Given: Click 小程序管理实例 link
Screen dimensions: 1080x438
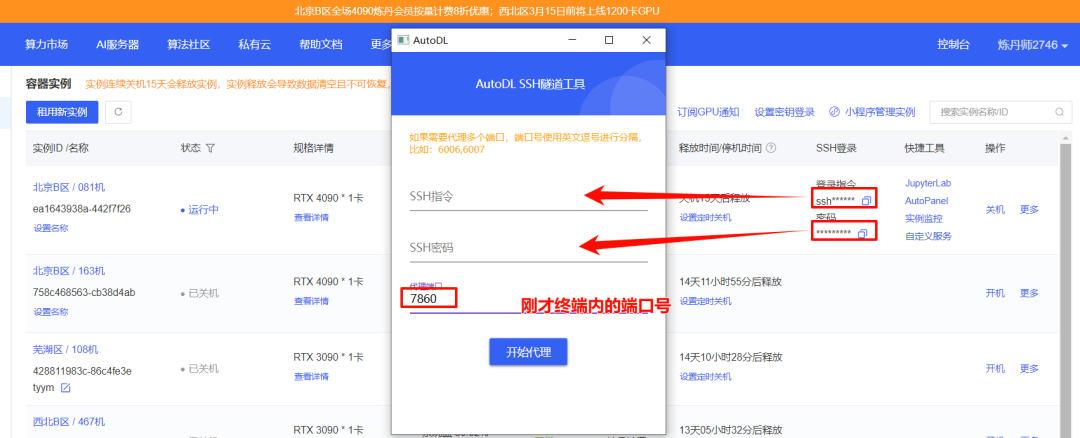Looking at the screenshot, I should [880, 112].
